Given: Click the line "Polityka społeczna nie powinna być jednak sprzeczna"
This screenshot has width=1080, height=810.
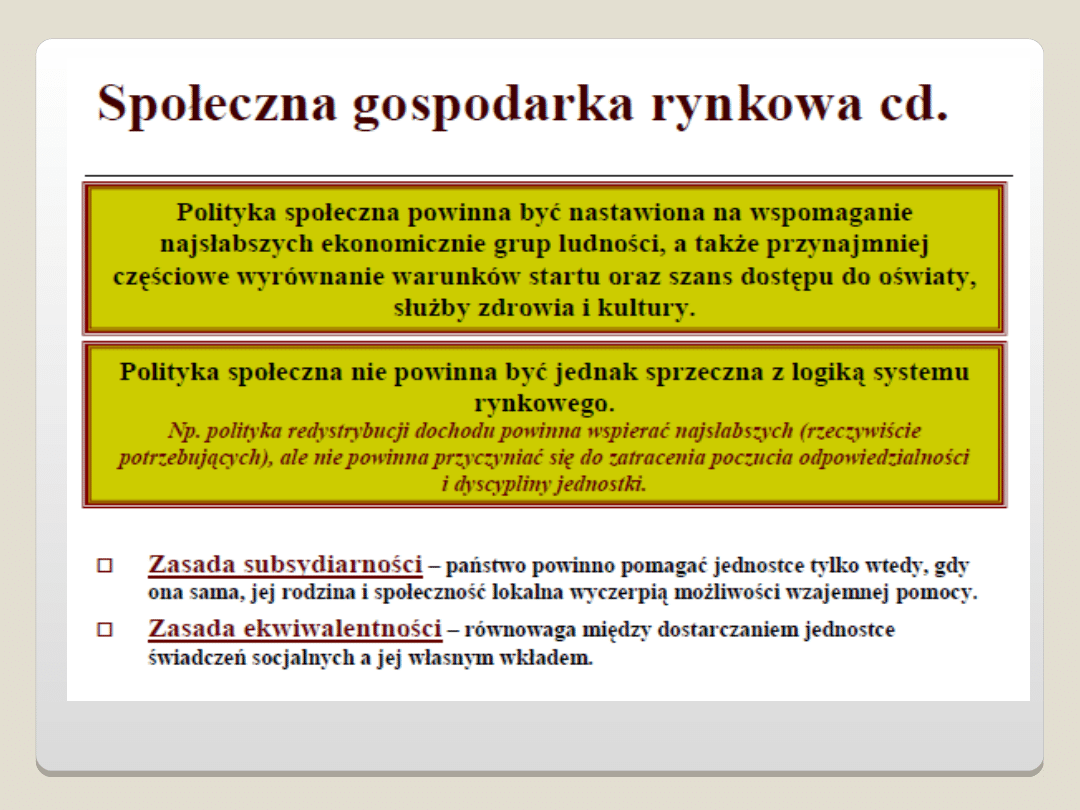Looking at the screenshot, I should tap(545, 372).
